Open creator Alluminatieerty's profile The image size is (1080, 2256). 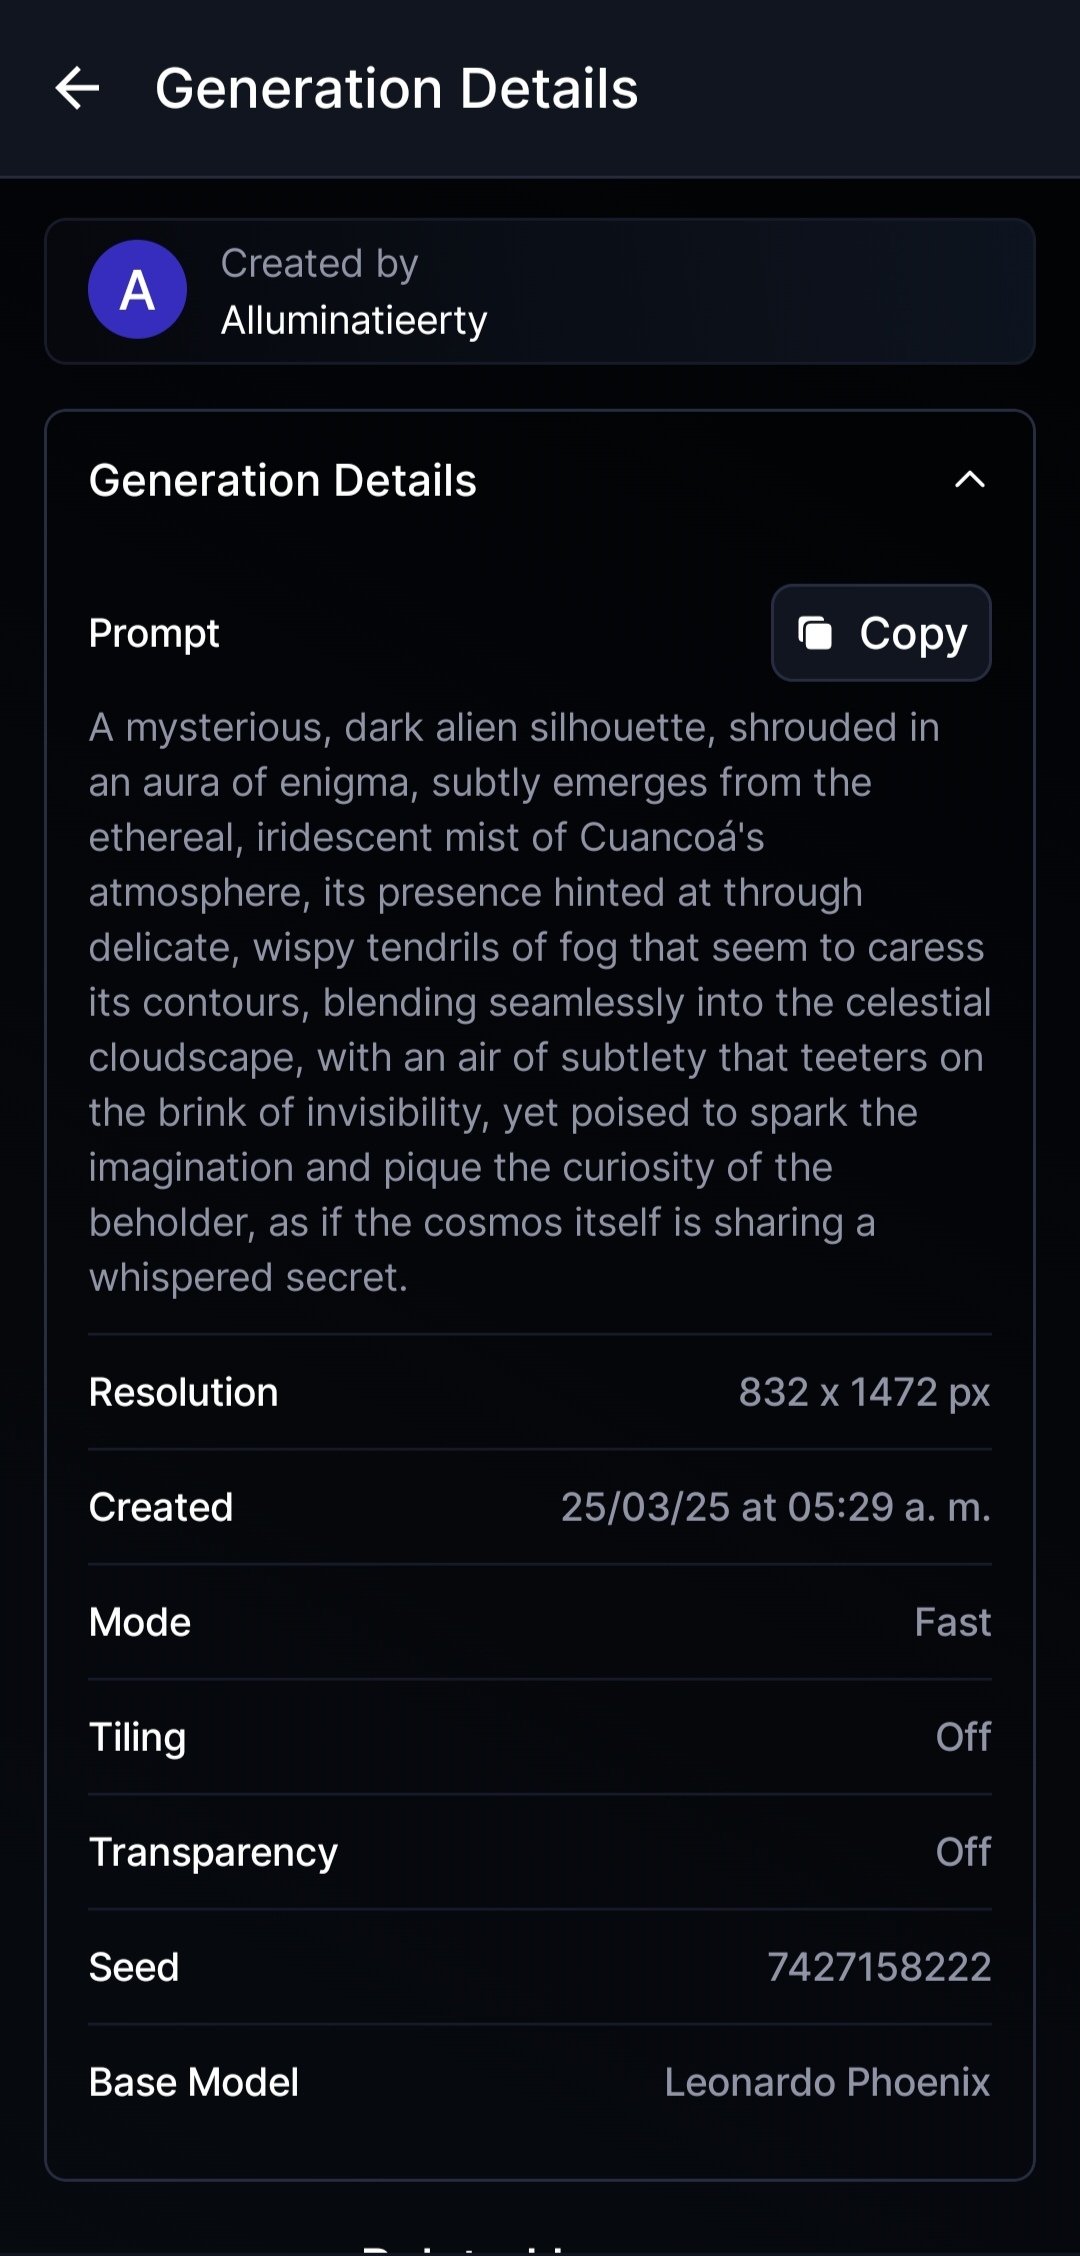coord(354,321)
